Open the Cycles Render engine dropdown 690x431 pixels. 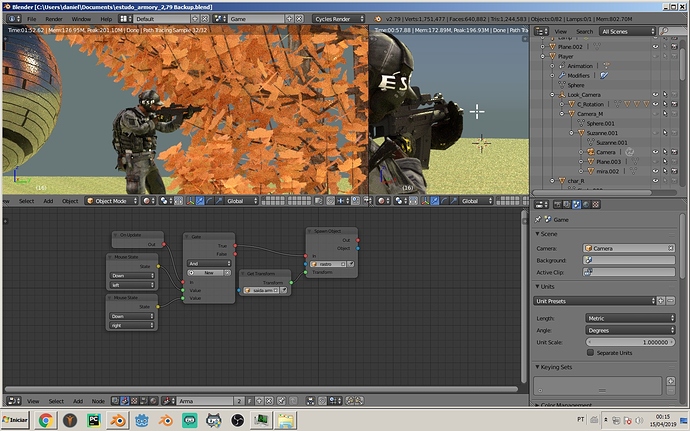pos(339,19)
